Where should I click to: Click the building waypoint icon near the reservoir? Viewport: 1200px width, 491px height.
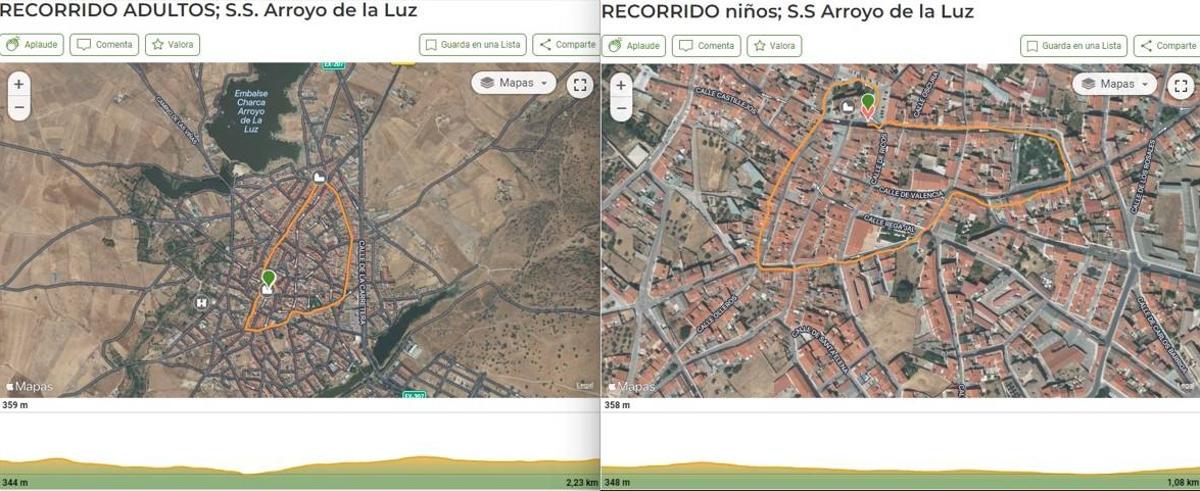coord(319,178)
